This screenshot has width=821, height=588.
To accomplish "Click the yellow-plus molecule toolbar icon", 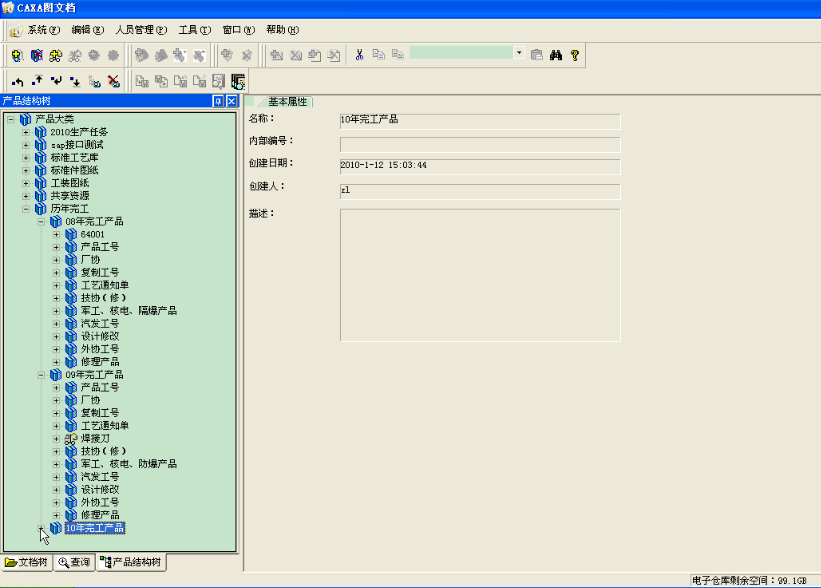I will click(56, 55).
